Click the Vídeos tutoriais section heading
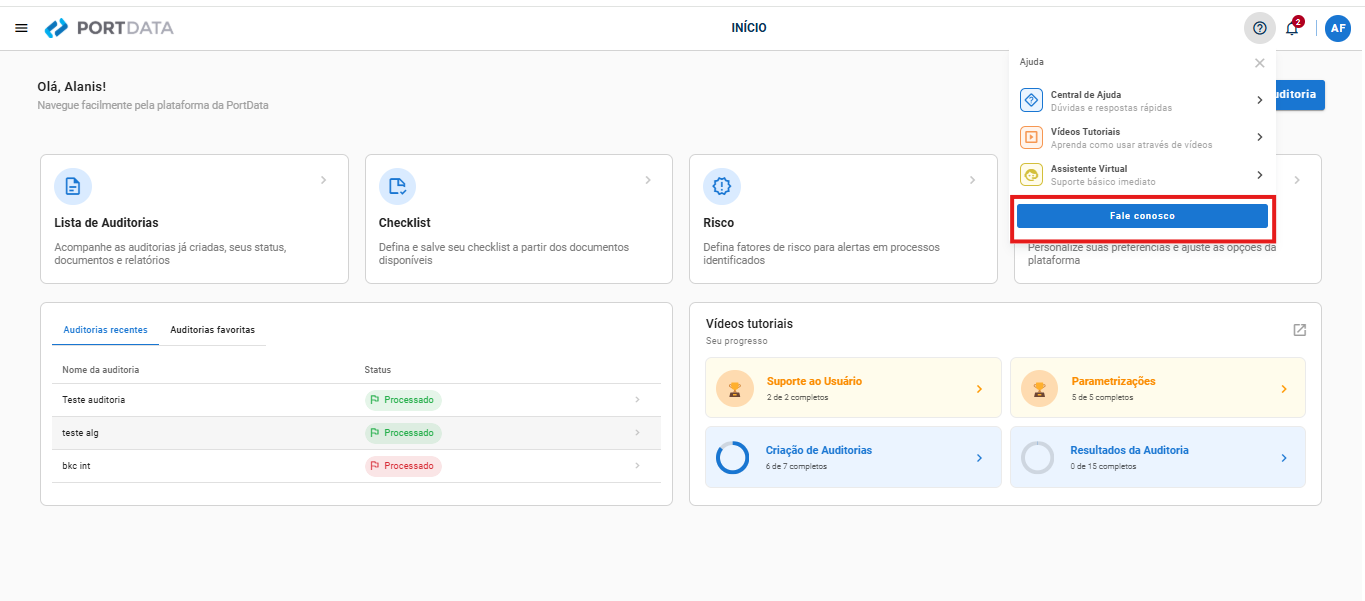This screenshot has height=601, width=1365. pyautogui.click(x=749, y=324)
